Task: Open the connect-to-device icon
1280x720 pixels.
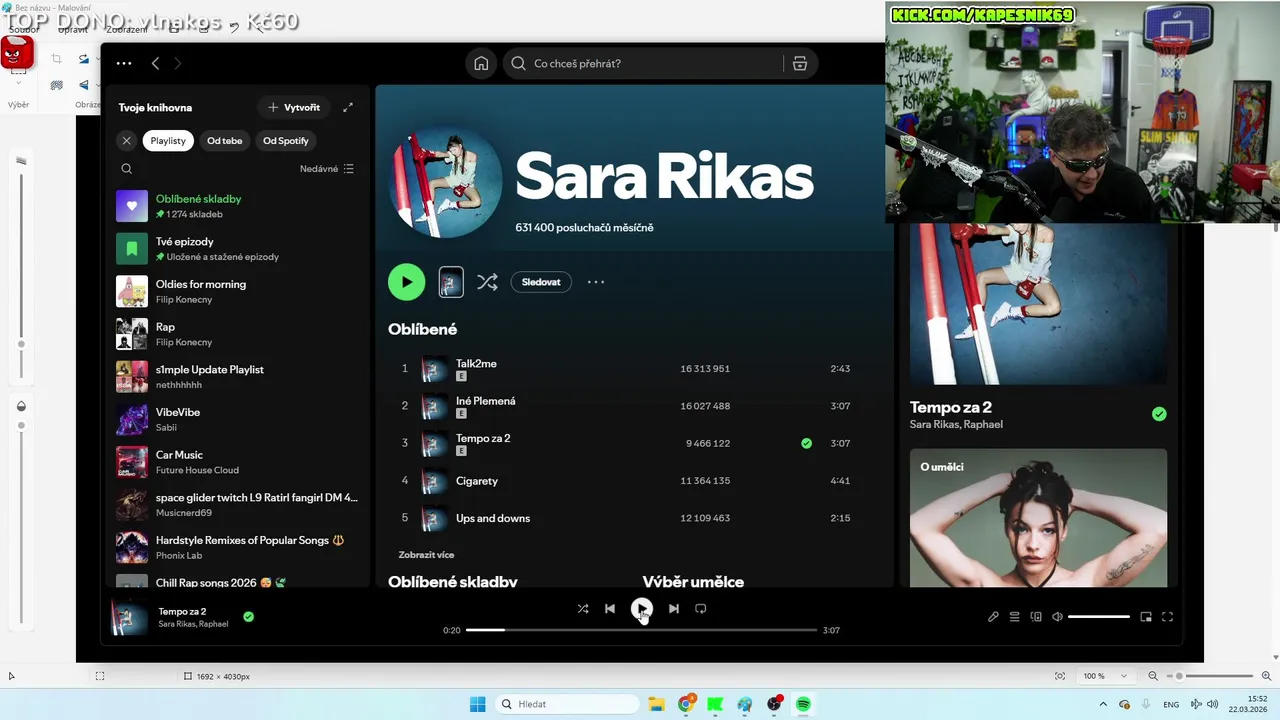Action: point(1036,617)
